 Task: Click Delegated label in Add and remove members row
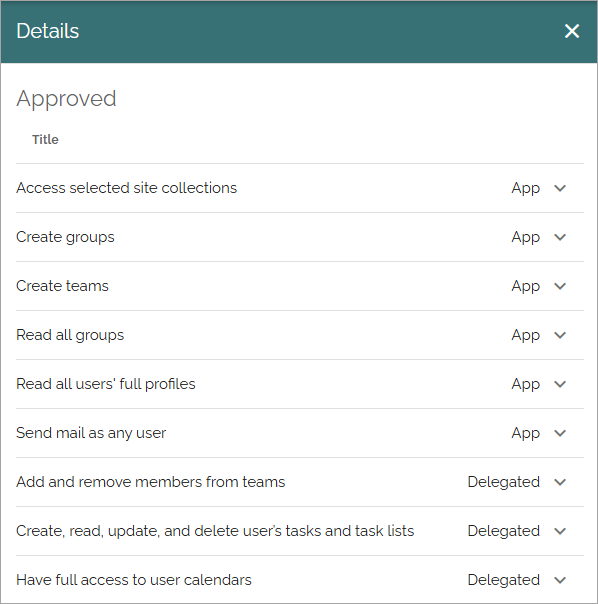point(504,482)
